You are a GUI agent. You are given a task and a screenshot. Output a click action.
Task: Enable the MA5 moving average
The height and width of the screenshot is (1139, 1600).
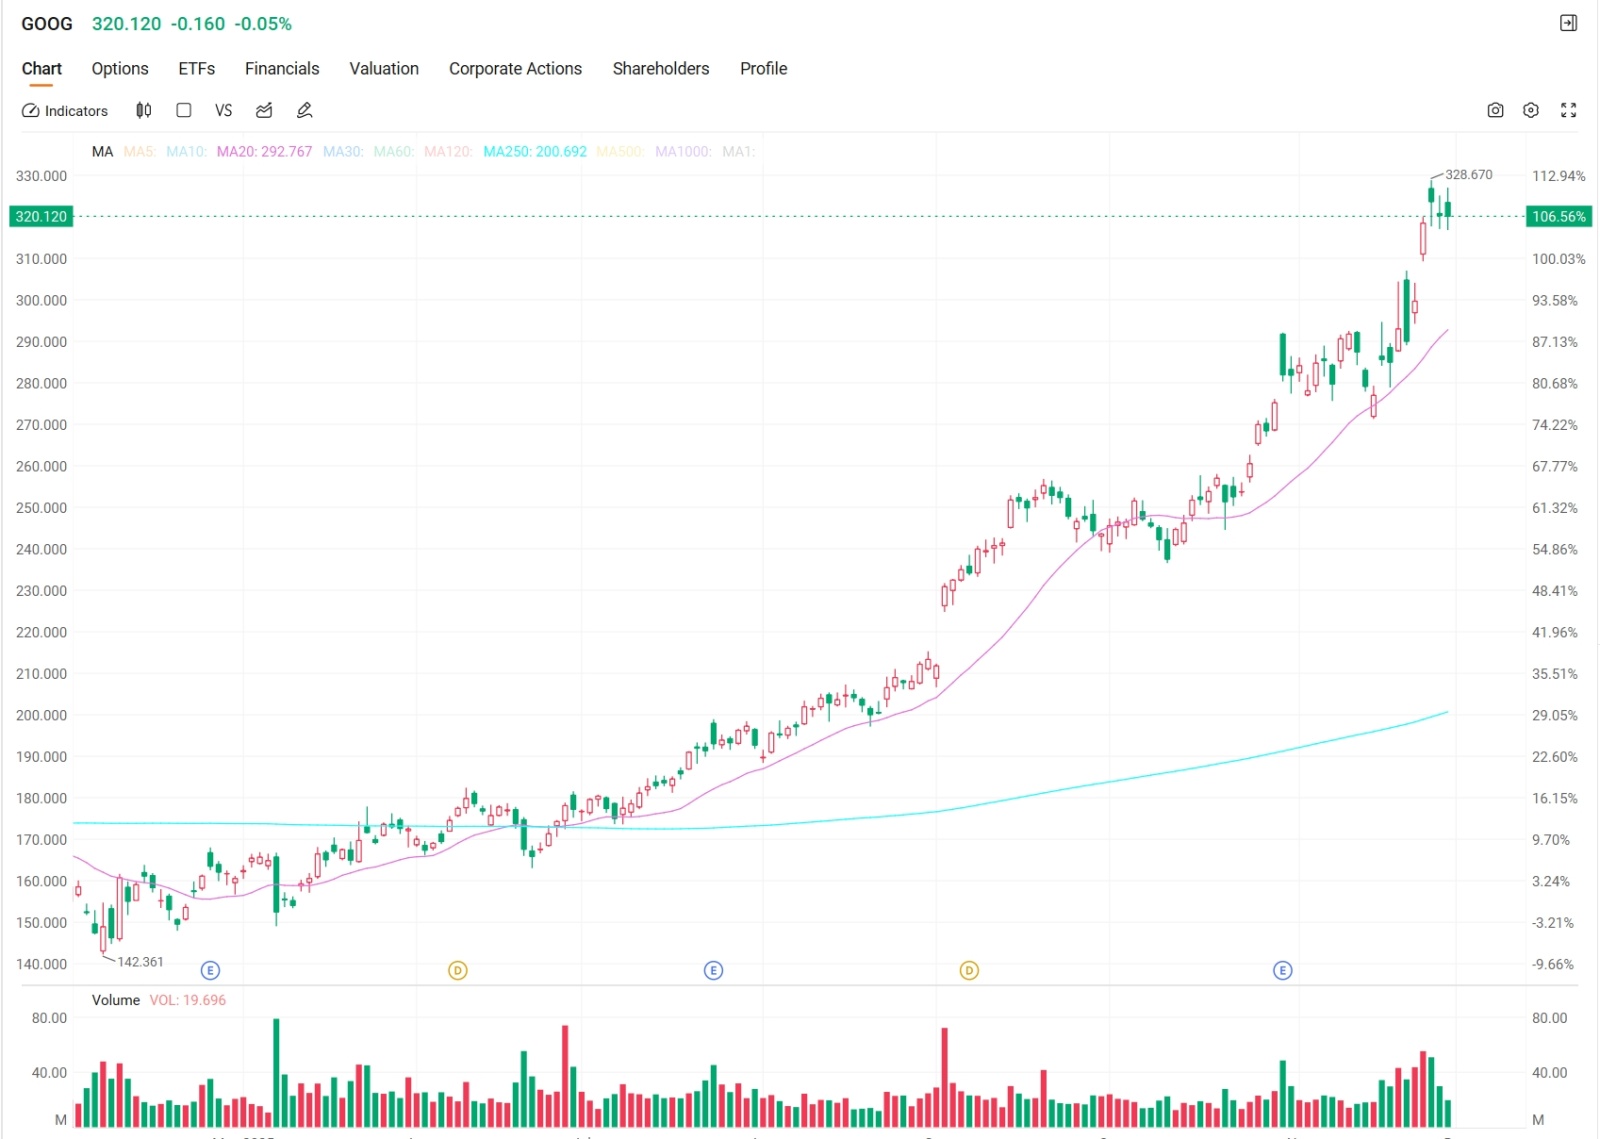(139, 152)
